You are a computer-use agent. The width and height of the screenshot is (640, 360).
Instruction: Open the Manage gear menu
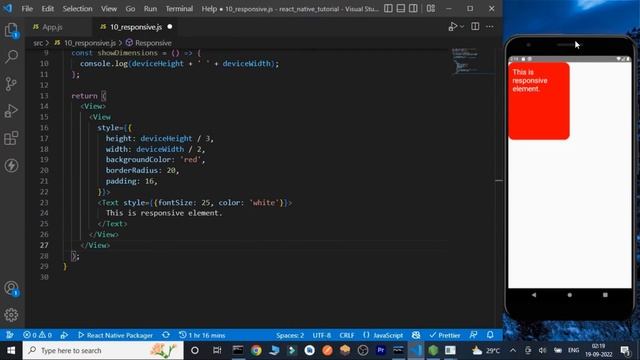pyautogui.click(x=11, y=315)
